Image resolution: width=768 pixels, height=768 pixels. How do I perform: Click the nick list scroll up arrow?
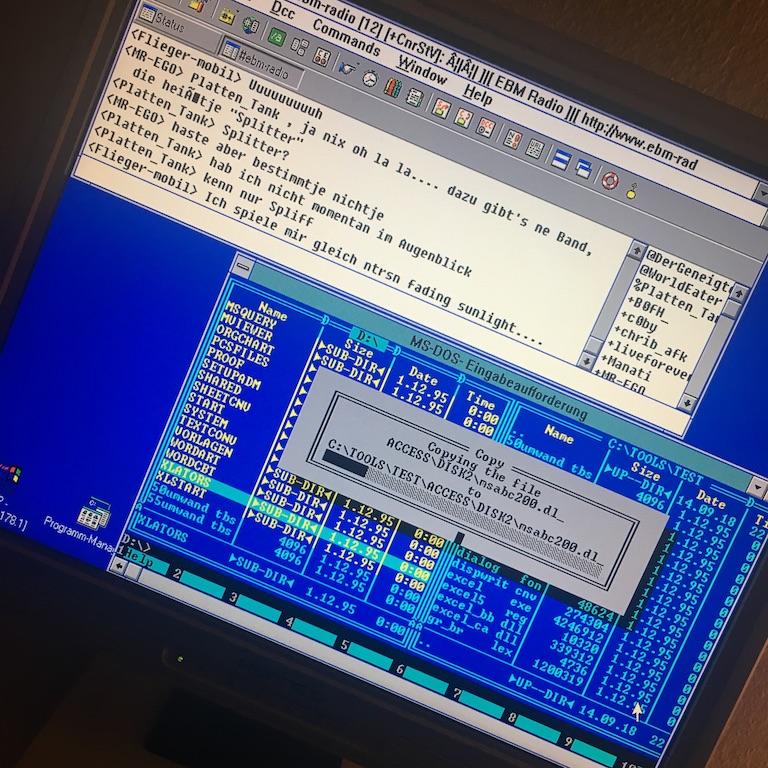739,293
